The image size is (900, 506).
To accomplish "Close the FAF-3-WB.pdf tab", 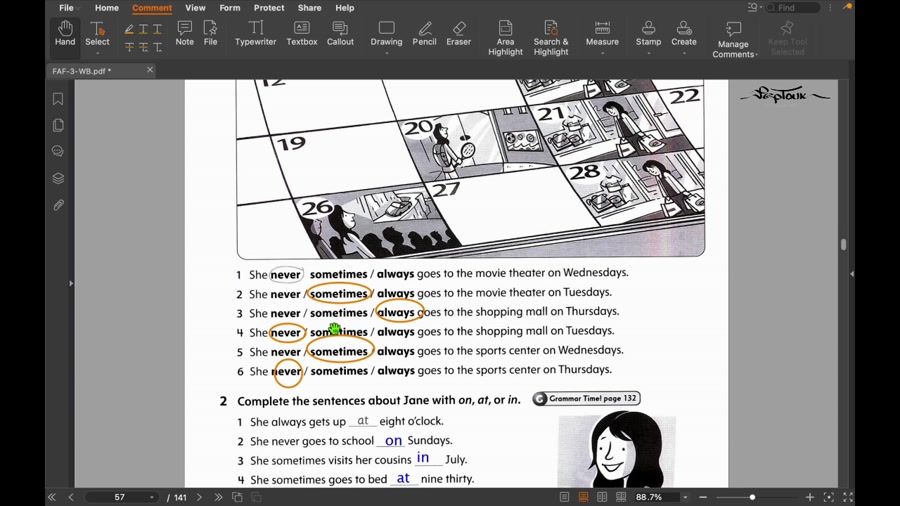I will (x=150, y=69).
